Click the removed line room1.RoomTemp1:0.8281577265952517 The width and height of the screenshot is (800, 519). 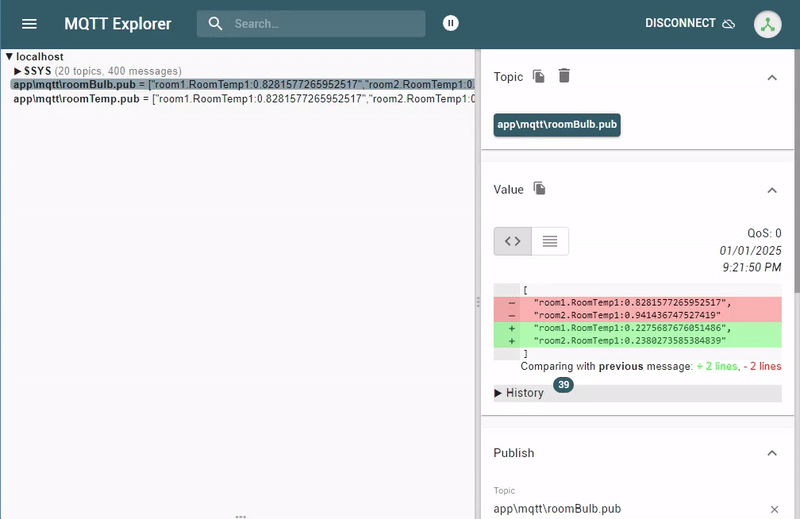638,303
